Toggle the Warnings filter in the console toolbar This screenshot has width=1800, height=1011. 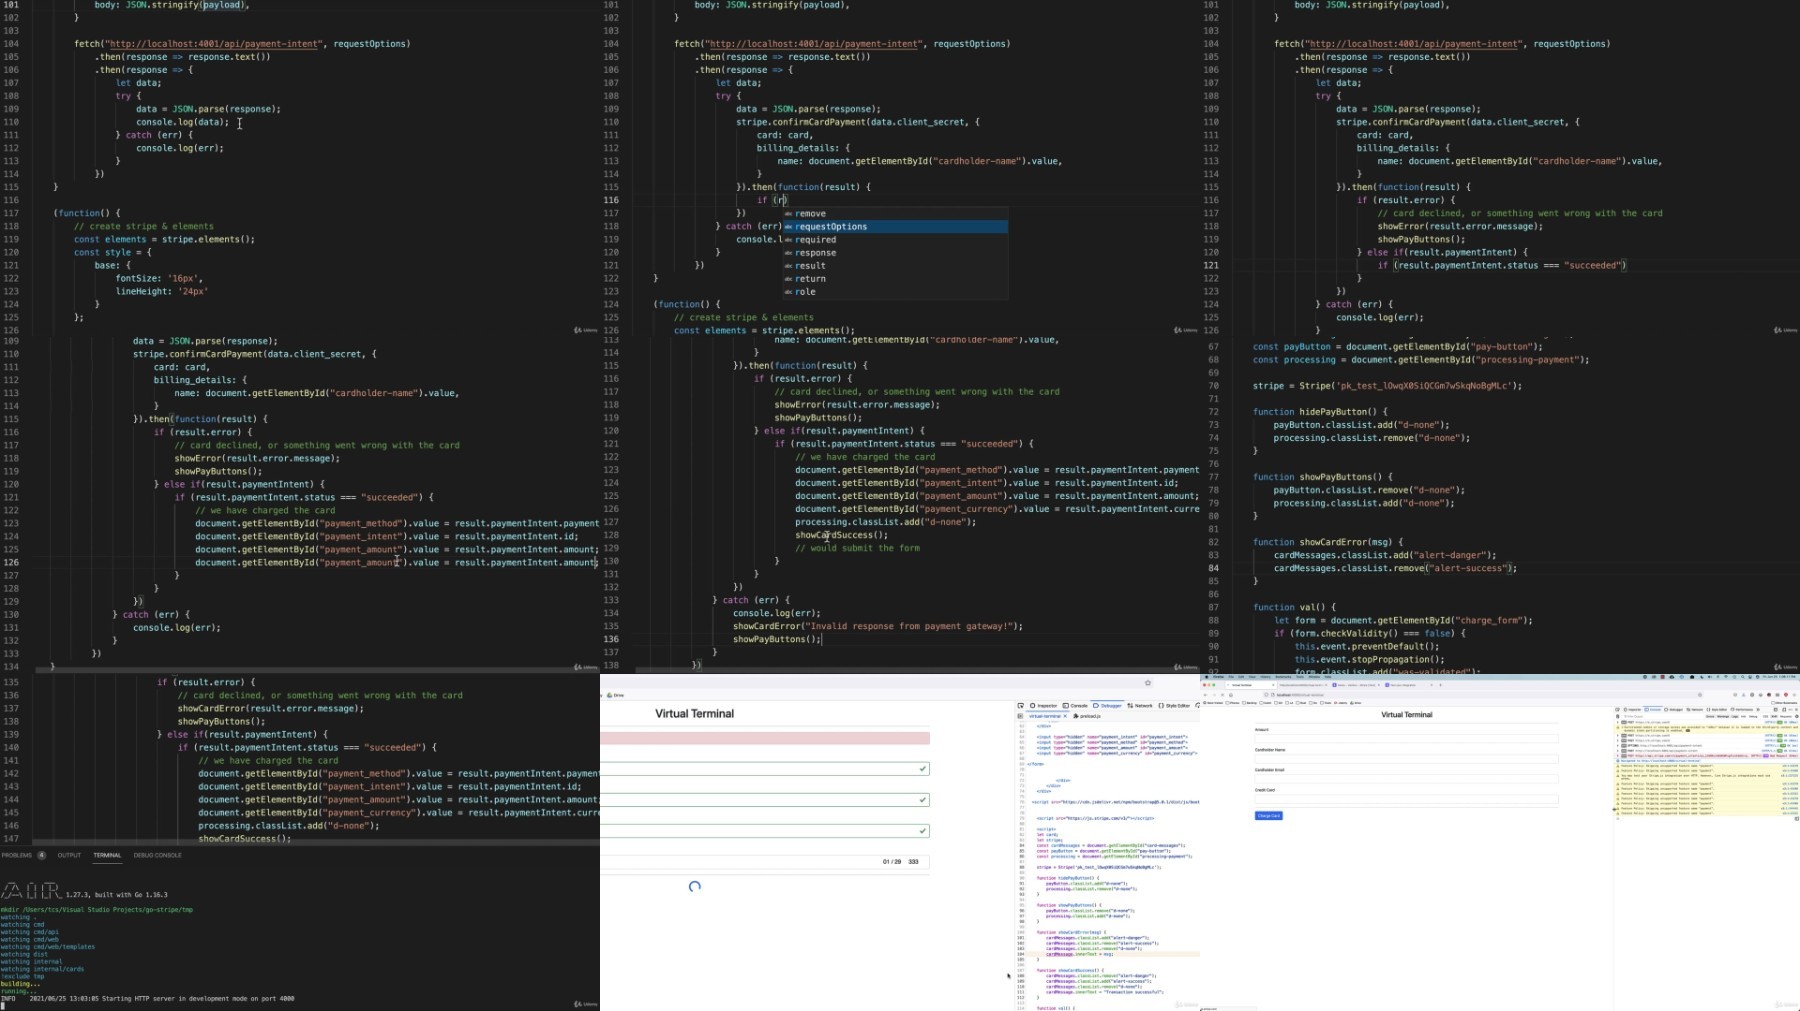click(1723, 716)
